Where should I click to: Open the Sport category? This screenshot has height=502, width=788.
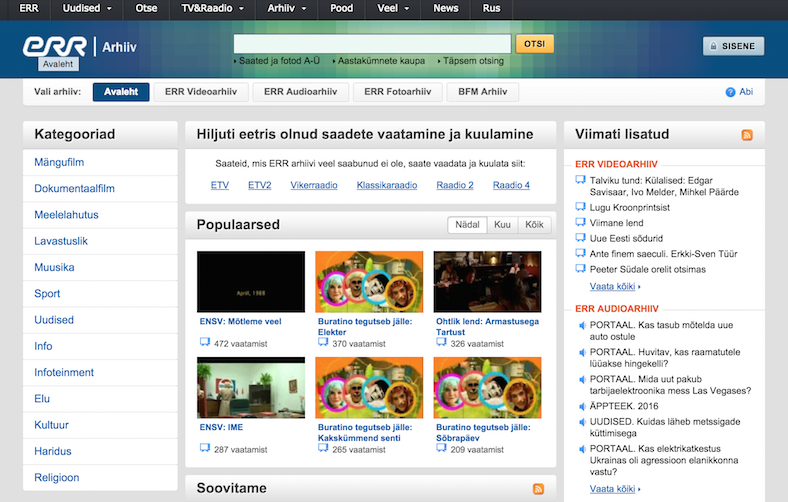click(47, 293)
